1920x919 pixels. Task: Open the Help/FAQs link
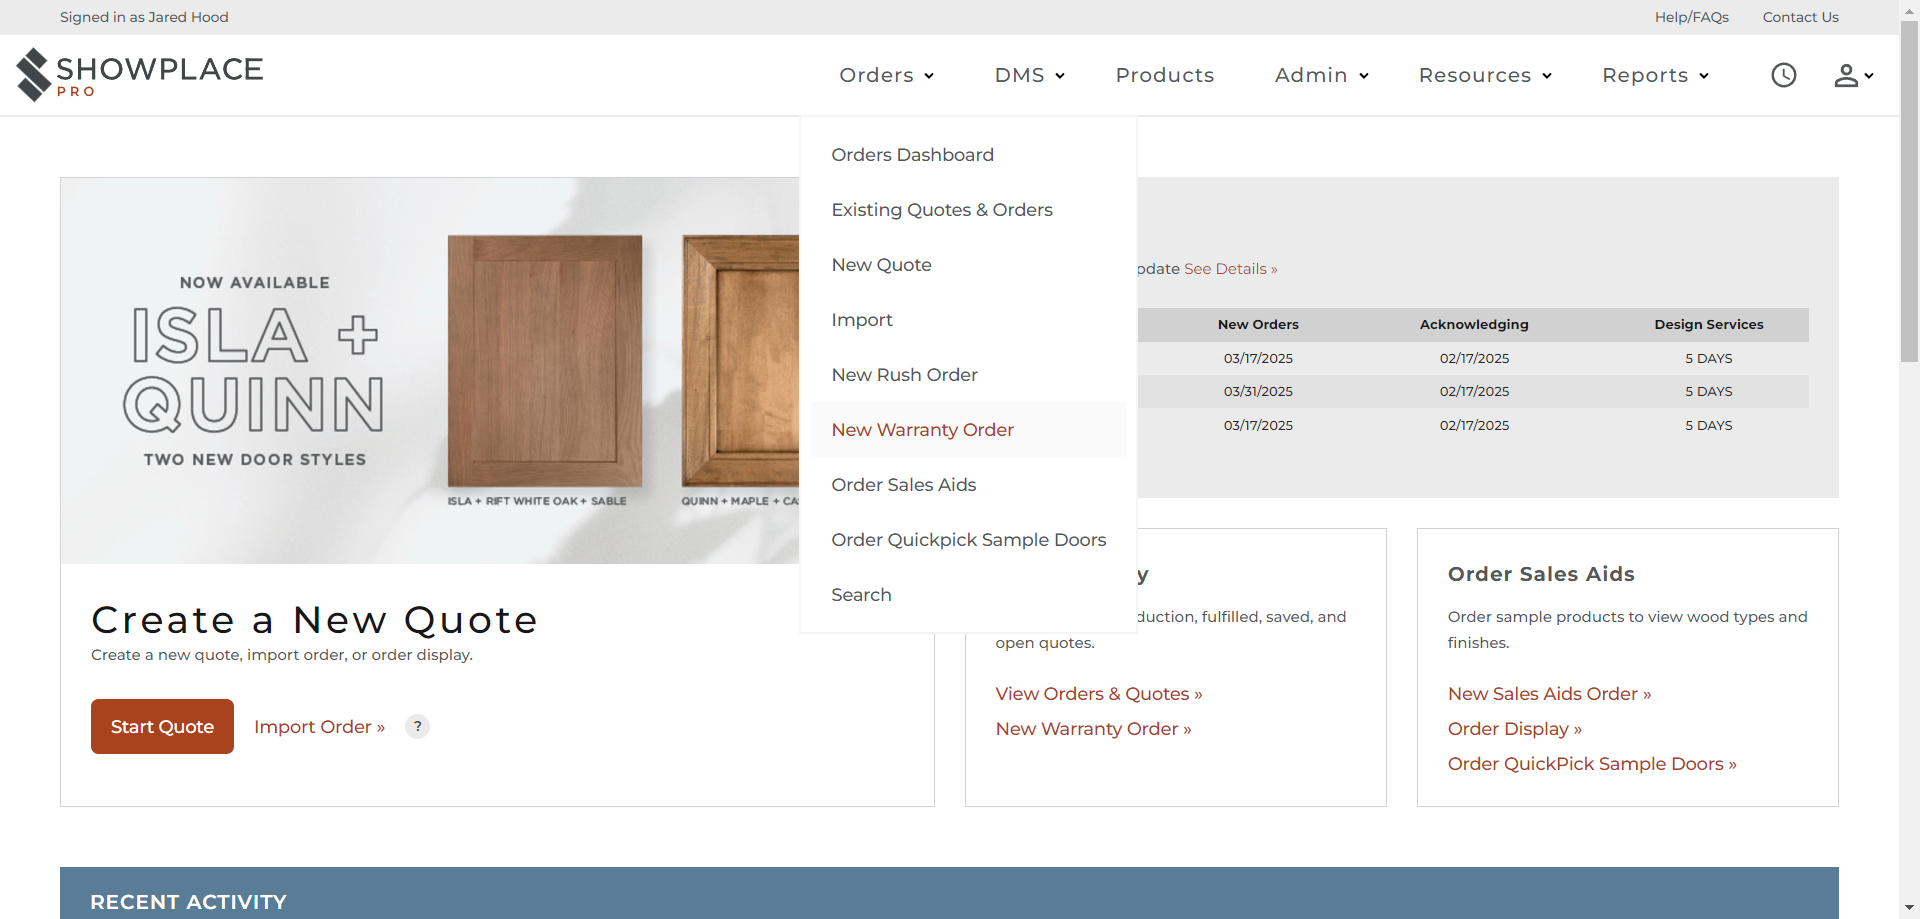click(x=1691, y=17)
